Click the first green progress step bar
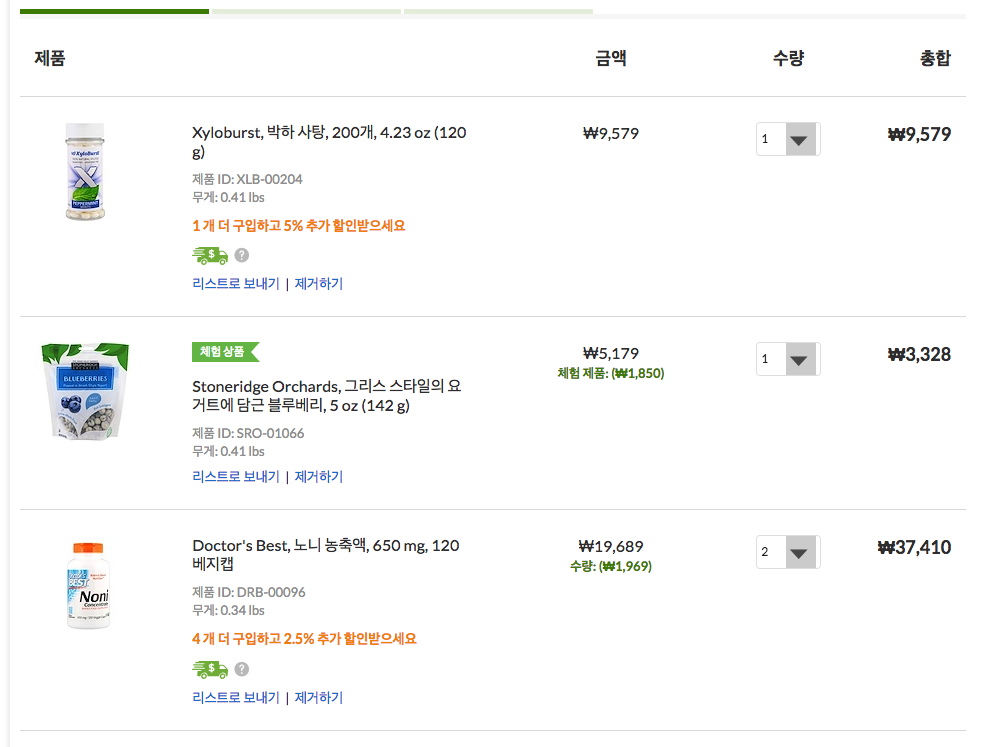Viewport: 984px width, 747px height. pyautogui.click(x=114, y=11)
